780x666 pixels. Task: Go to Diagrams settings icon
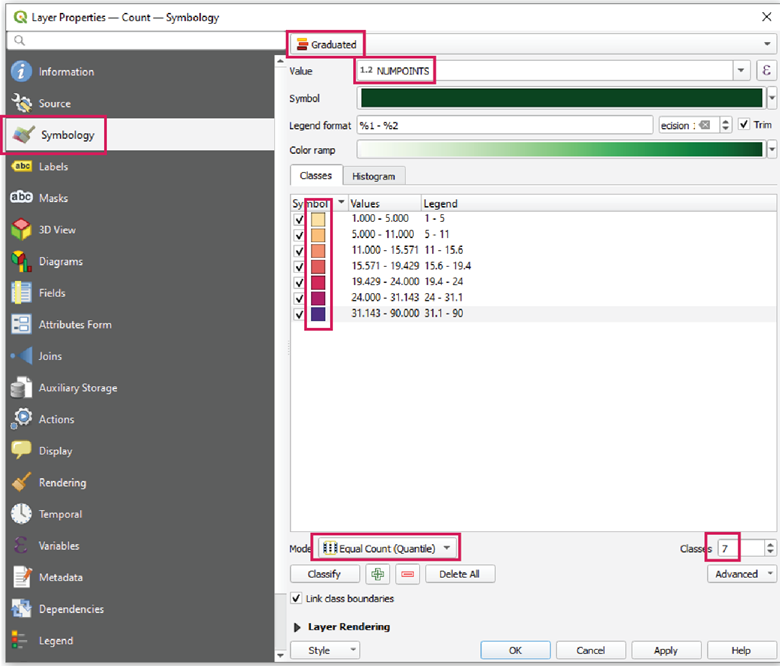tap(22, 262)
